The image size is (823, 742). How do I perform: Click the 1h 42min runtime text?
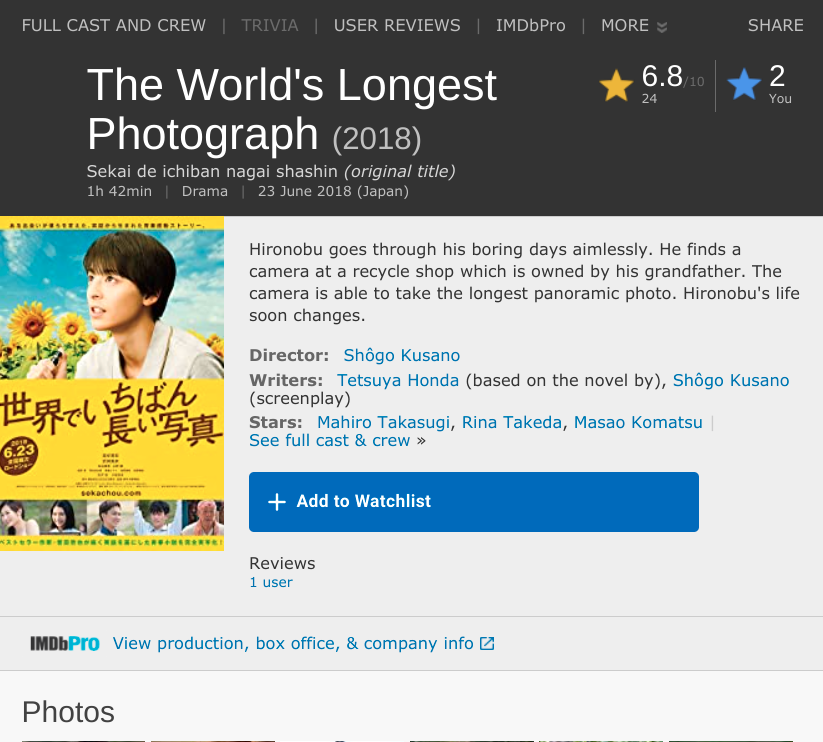pyautogui.click(x=119, y=191)
